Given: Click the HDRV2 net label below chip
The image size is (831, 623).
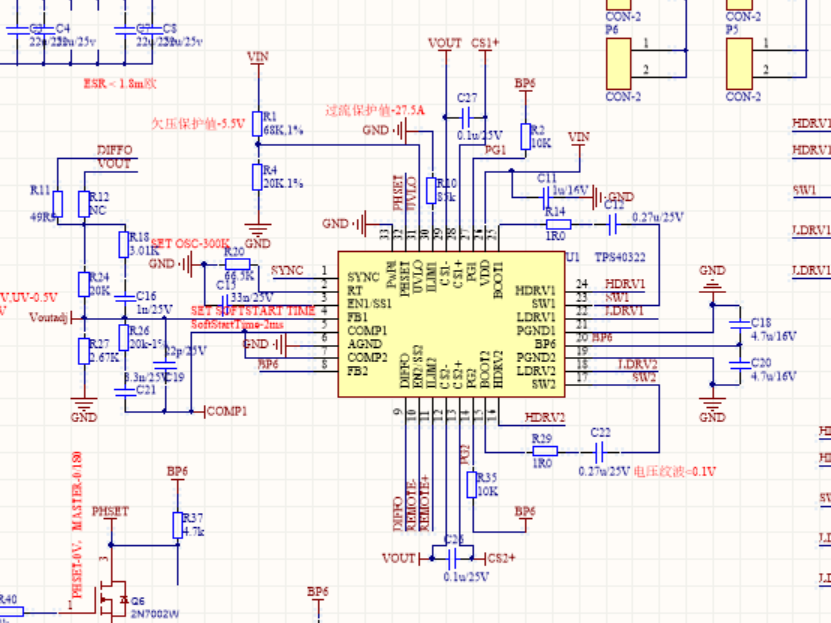Looking at the screenshot, I should pos(545,417).
